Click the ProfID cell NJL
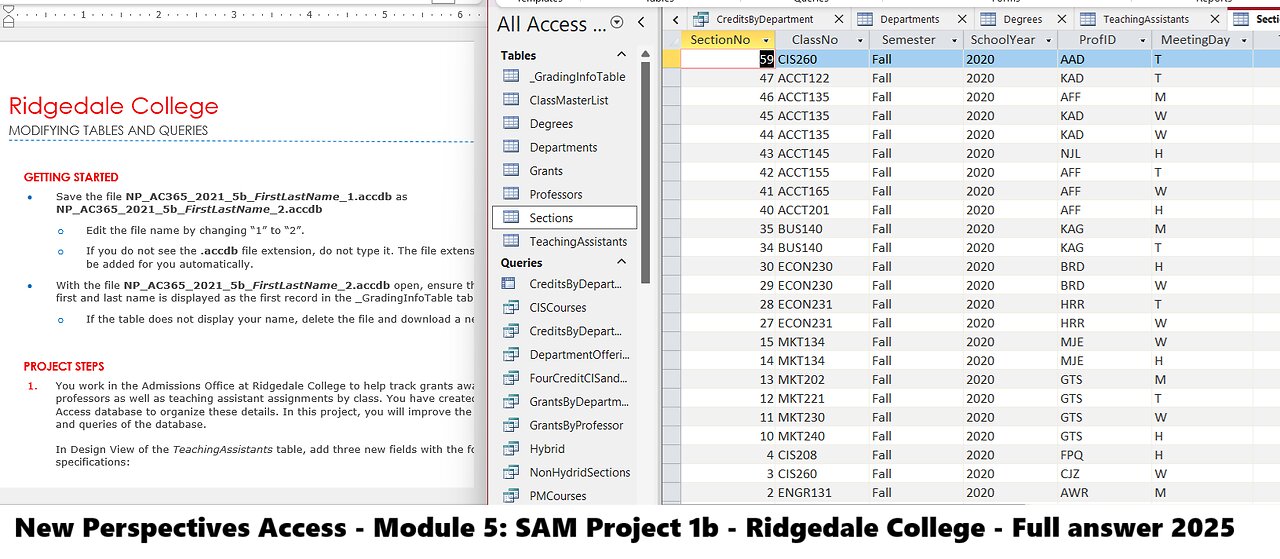This screenshot has width=1280, height=559. click(1104, 153)
